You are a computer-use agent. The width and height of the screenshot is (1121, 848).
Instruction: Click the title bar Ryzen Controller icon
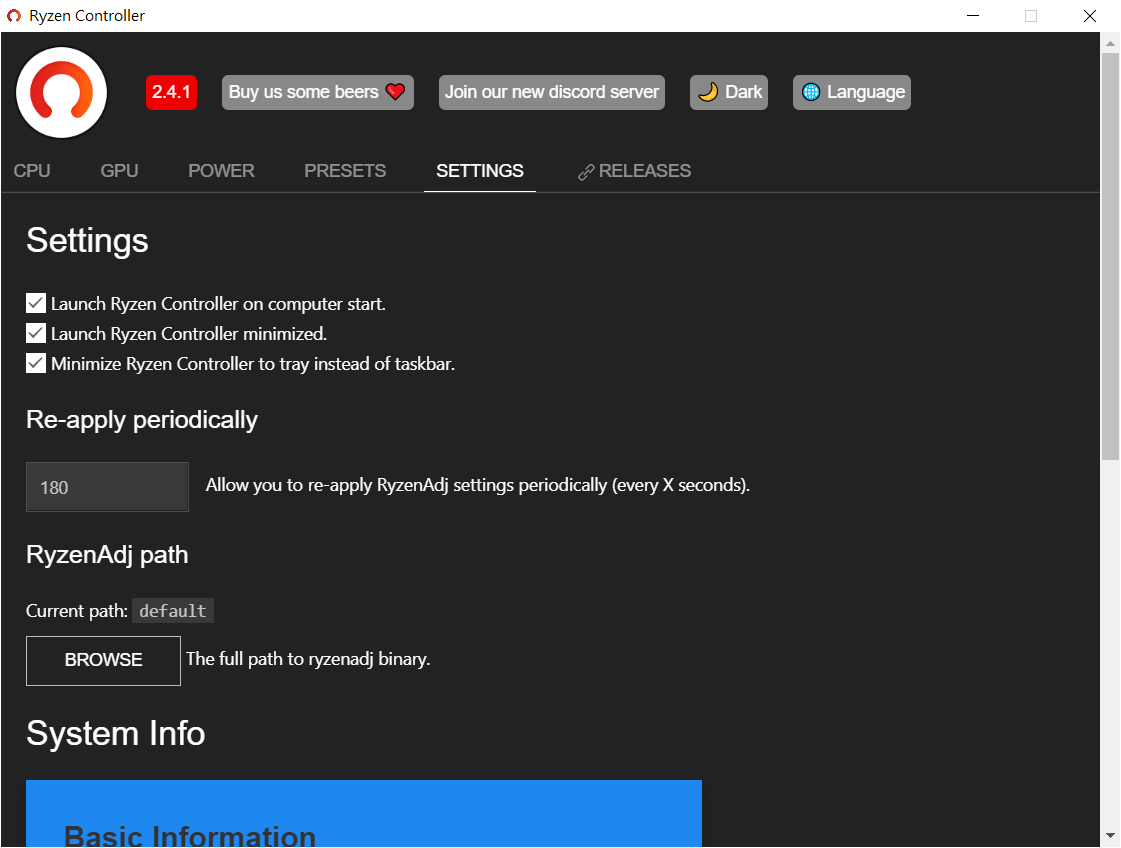click(x=14, y=16)
